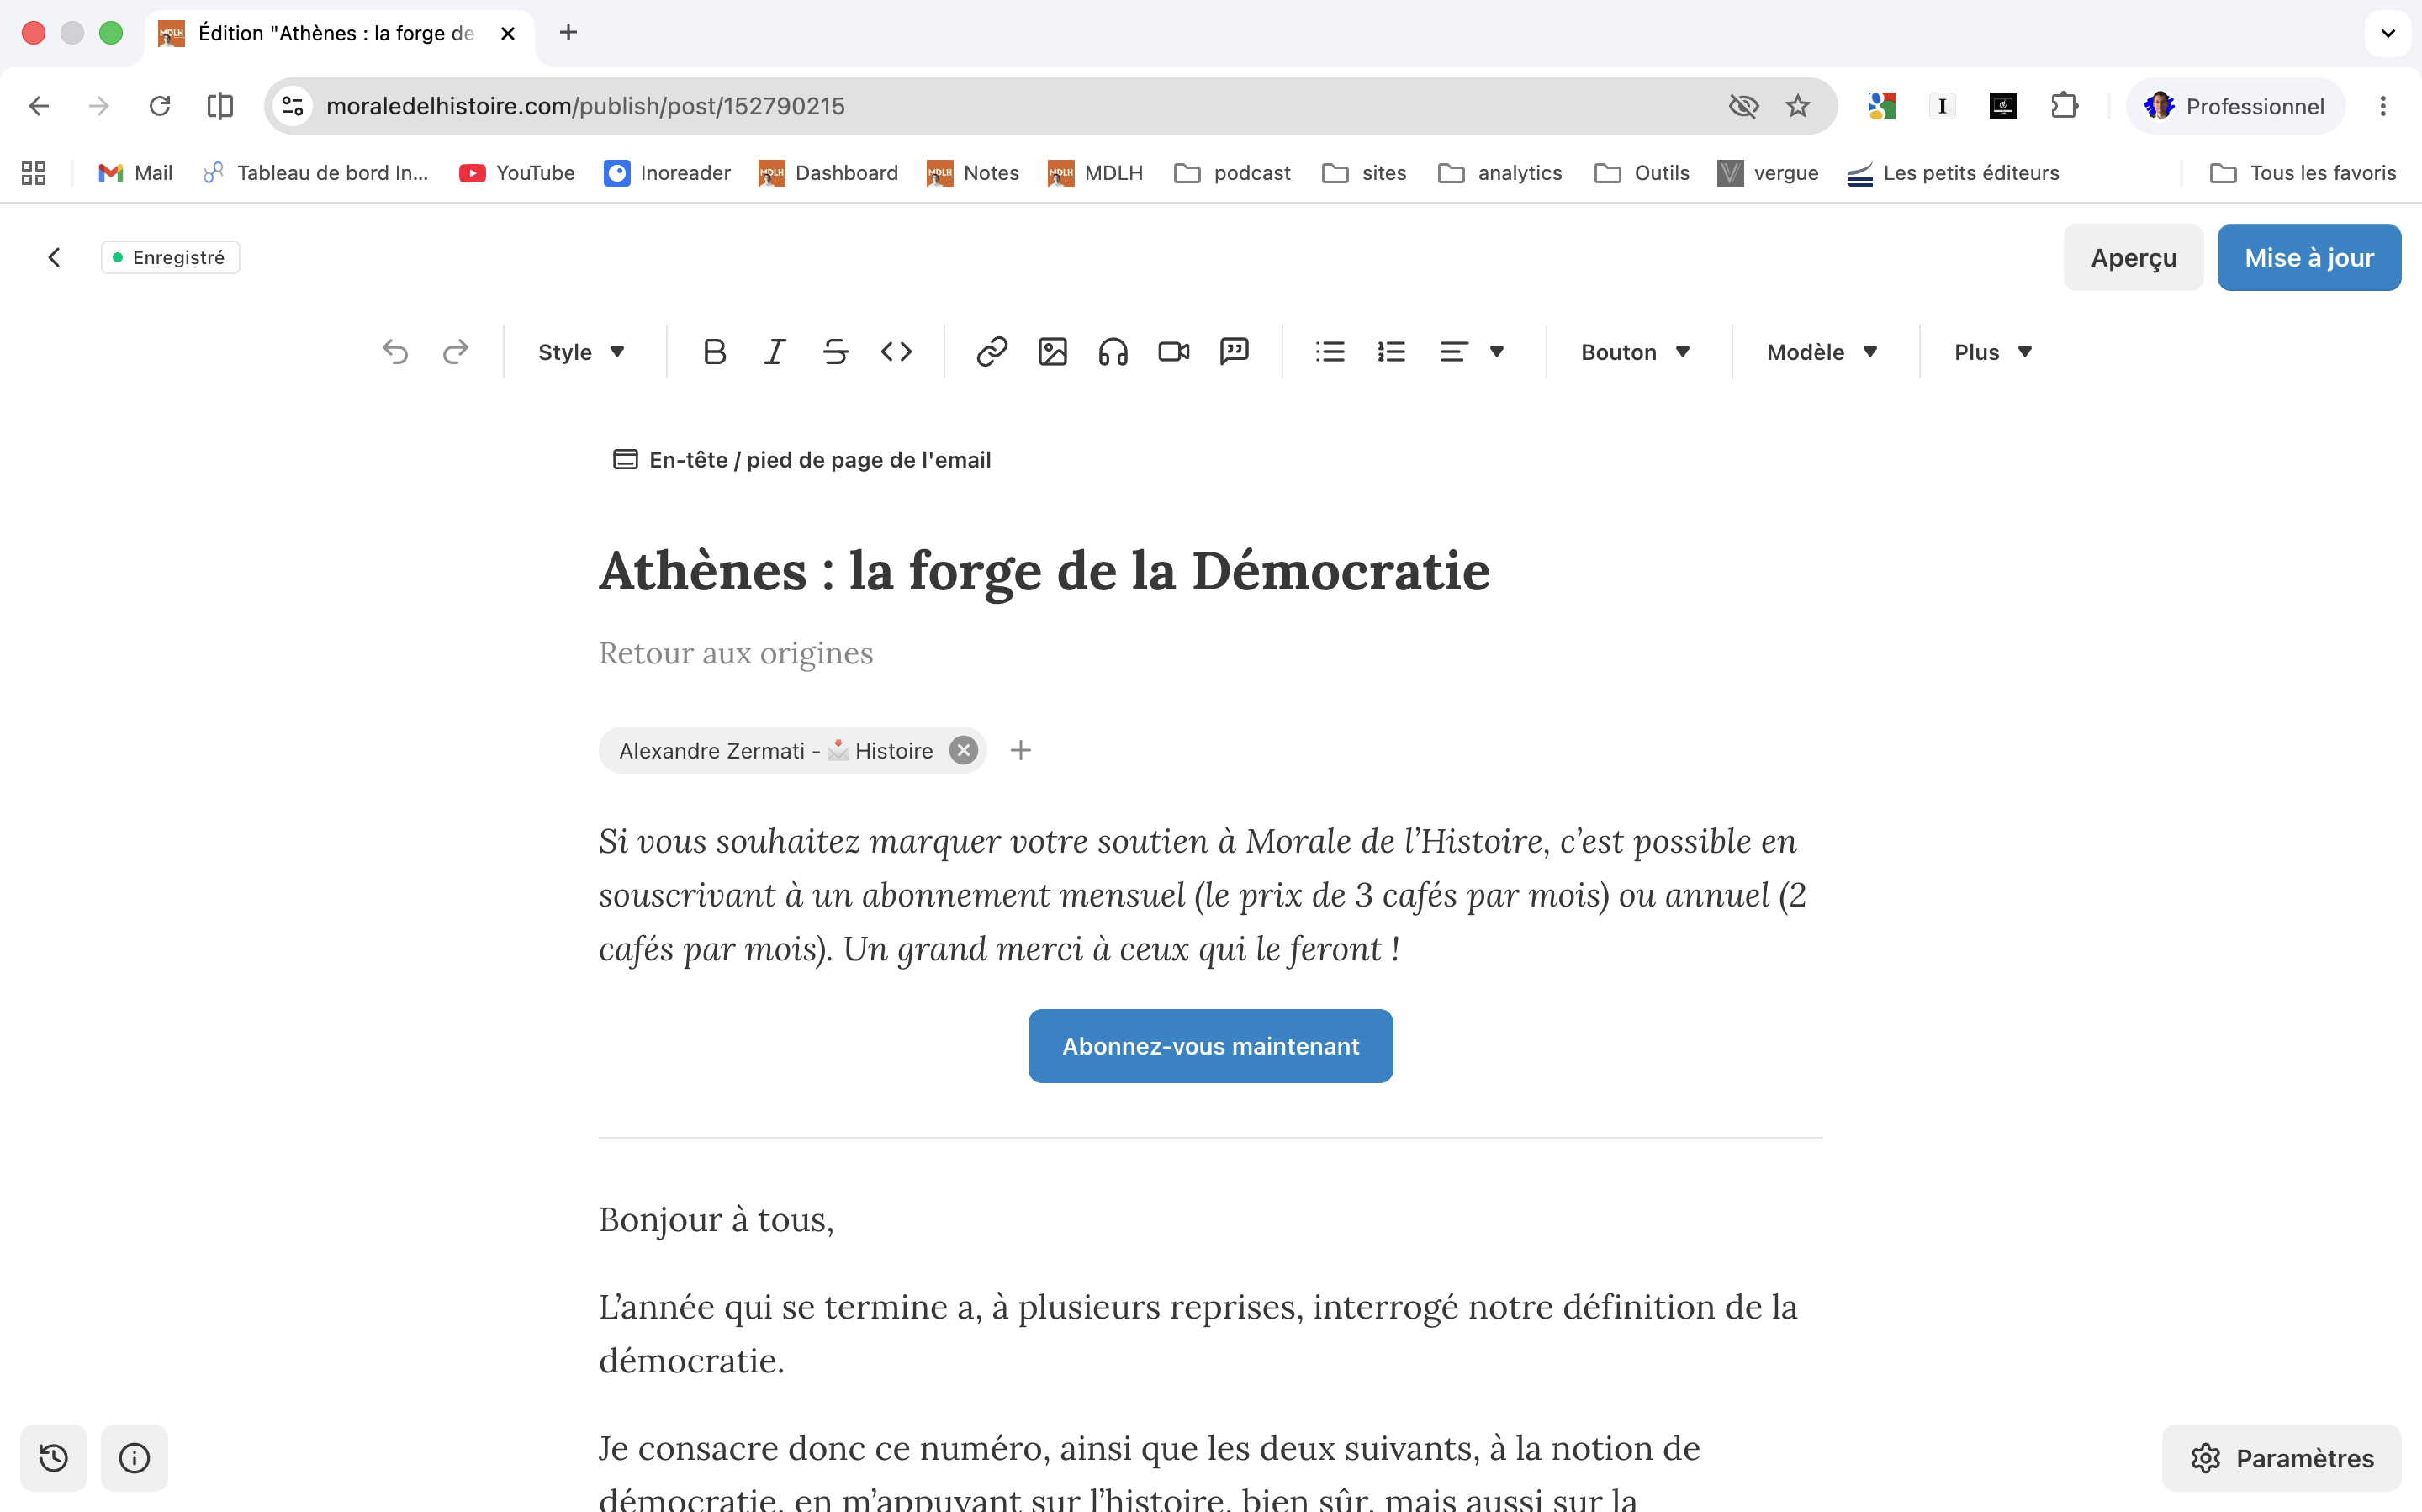Open the Bouton dropdown menu
The image size is (2422, 1512).
point(1636,352)
